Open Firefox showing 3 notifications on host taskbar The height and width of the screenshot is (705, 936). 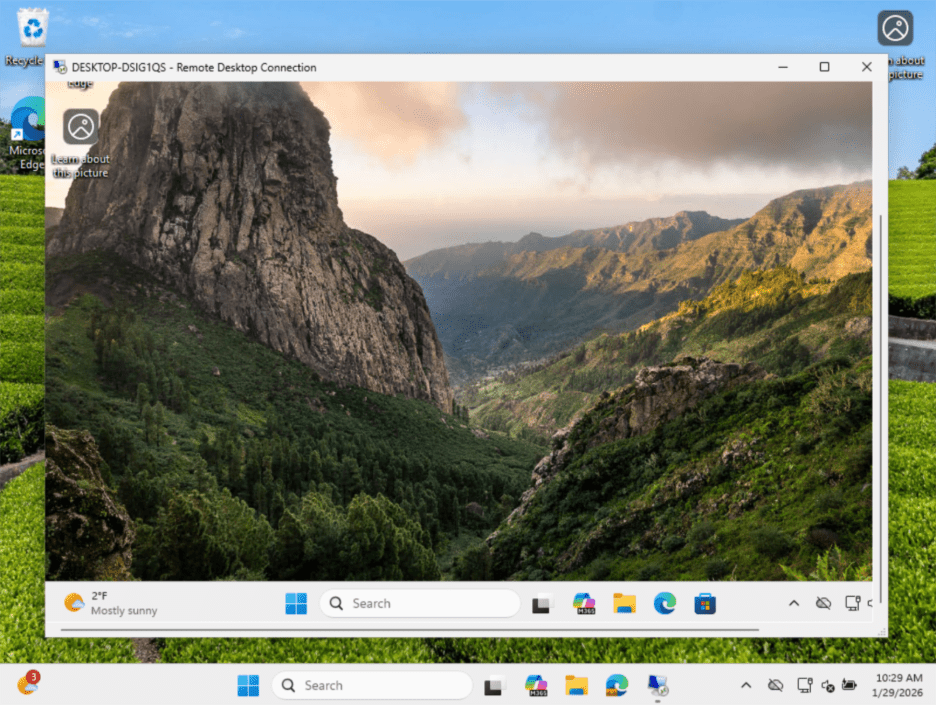pyautogui.click(x=27, y=683)
